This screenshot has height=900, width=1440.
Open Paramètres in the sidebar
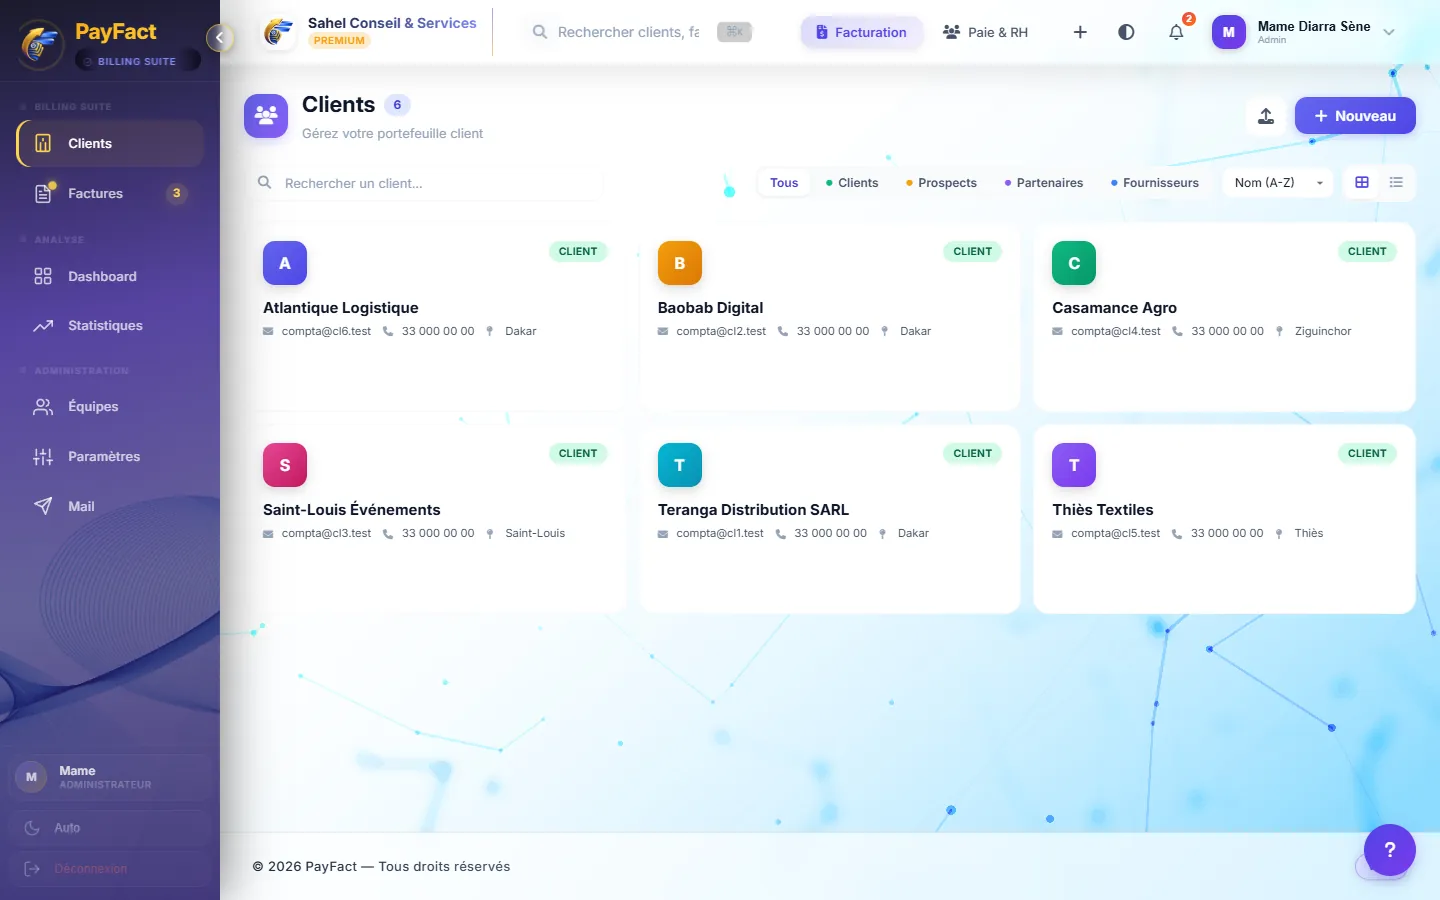coord(110,456)
